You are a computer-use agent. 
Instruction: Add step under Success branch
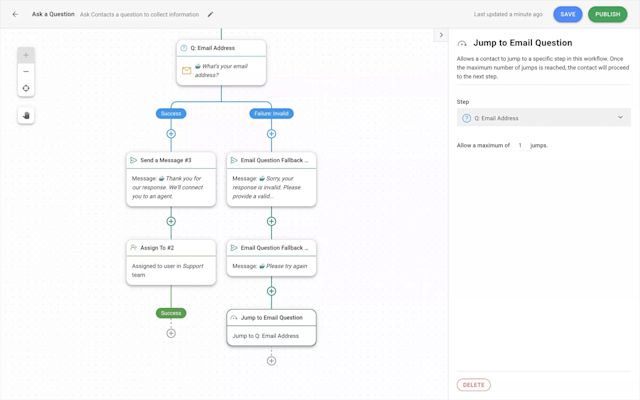(x=171, y=133)
